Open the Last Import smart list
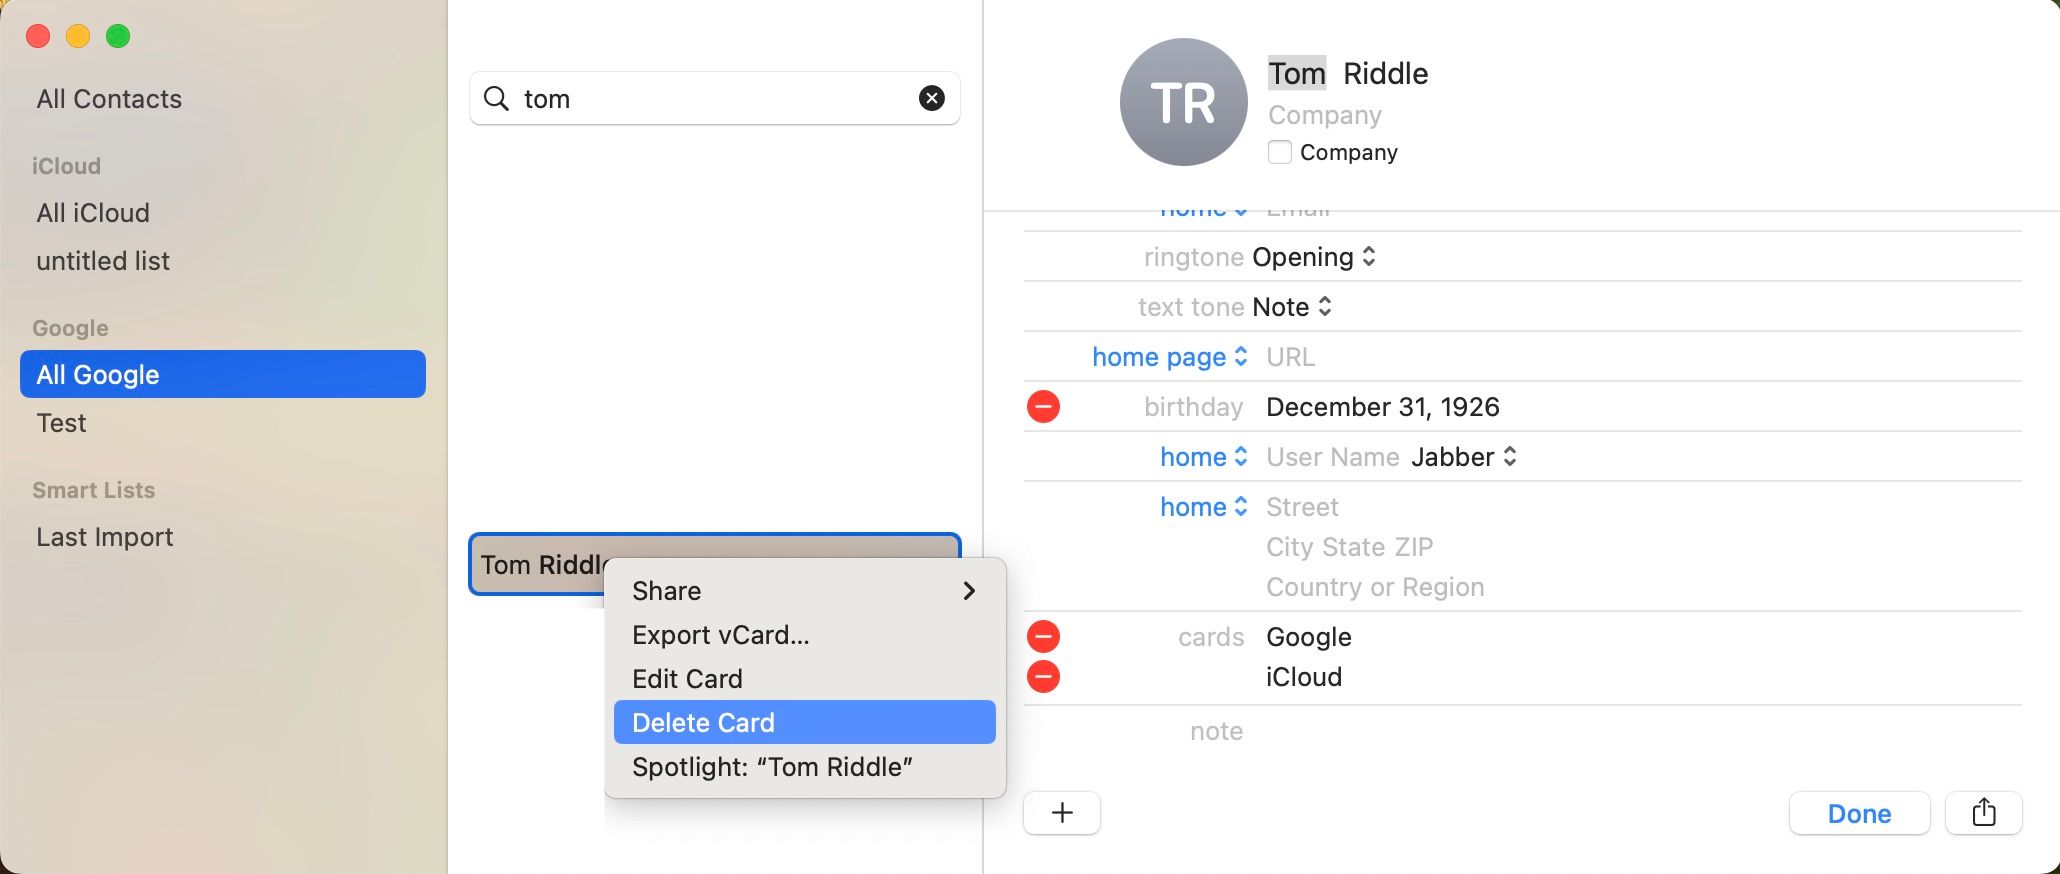 [105, 537]
